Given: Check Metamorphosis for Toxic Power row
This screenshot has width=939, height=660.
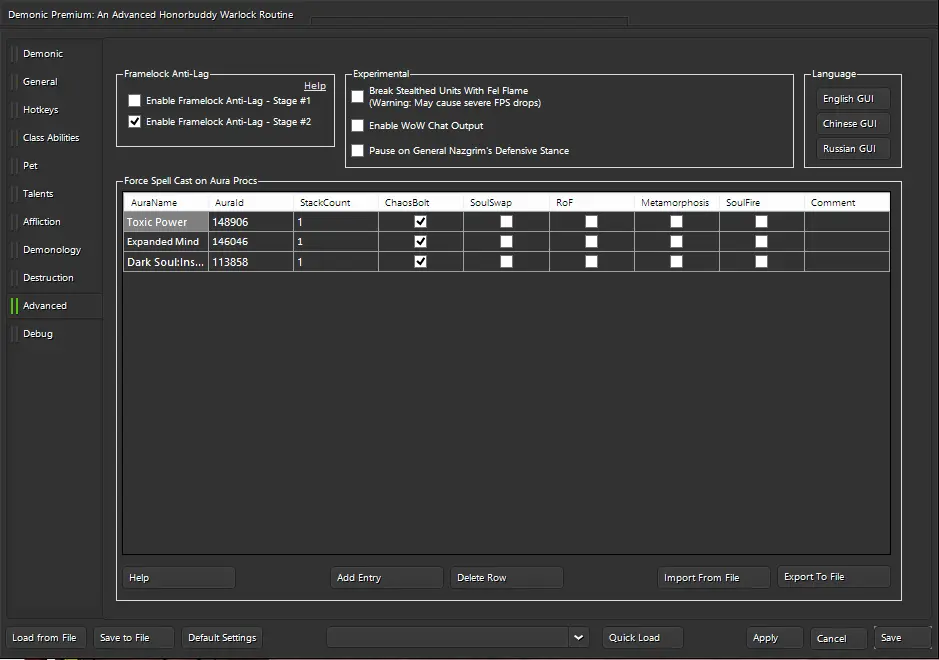Looking at the screenshot, I should (x=677, y=222).
